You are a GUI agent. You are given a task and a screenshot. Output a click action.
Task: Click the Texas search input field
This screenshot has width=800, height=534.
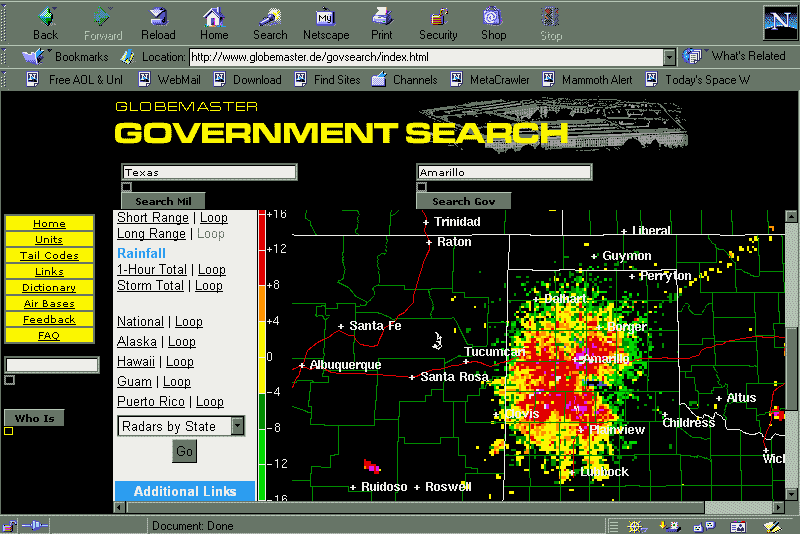click(x=209, y=172)
